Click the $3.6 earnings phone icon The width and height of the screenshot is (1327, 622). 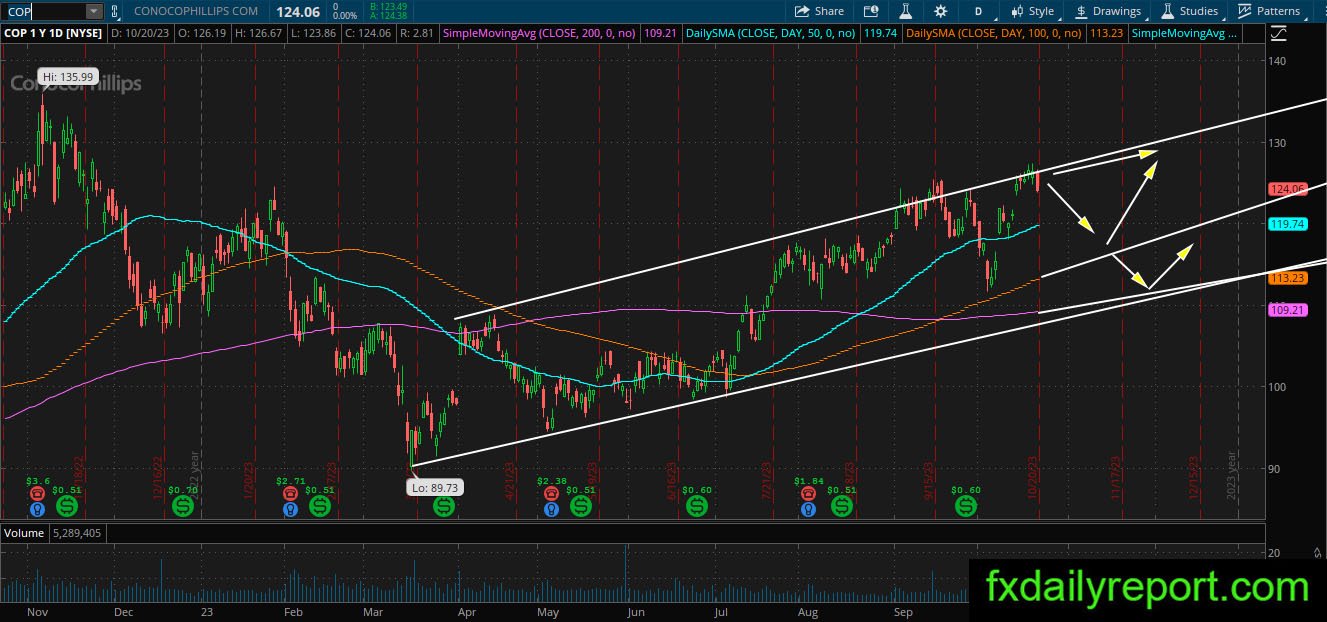38,492
